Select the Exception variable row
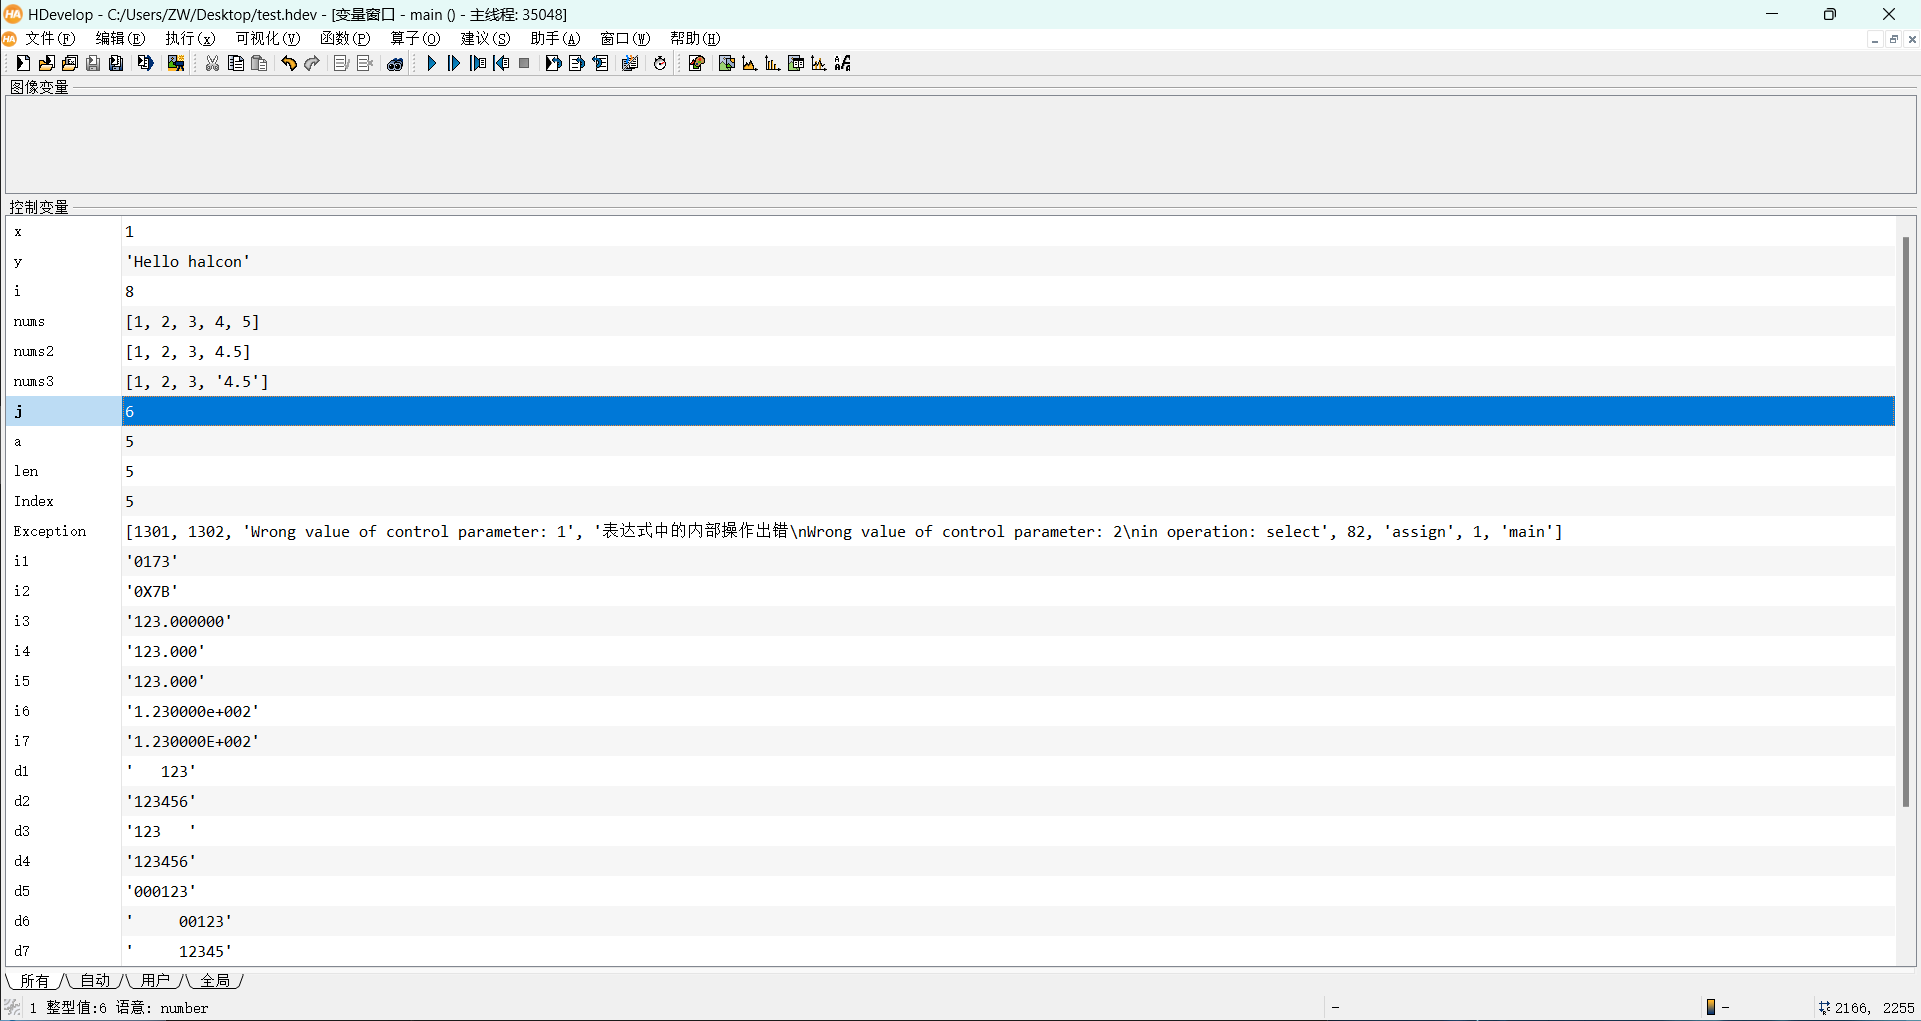 click(x=50, y=531)
